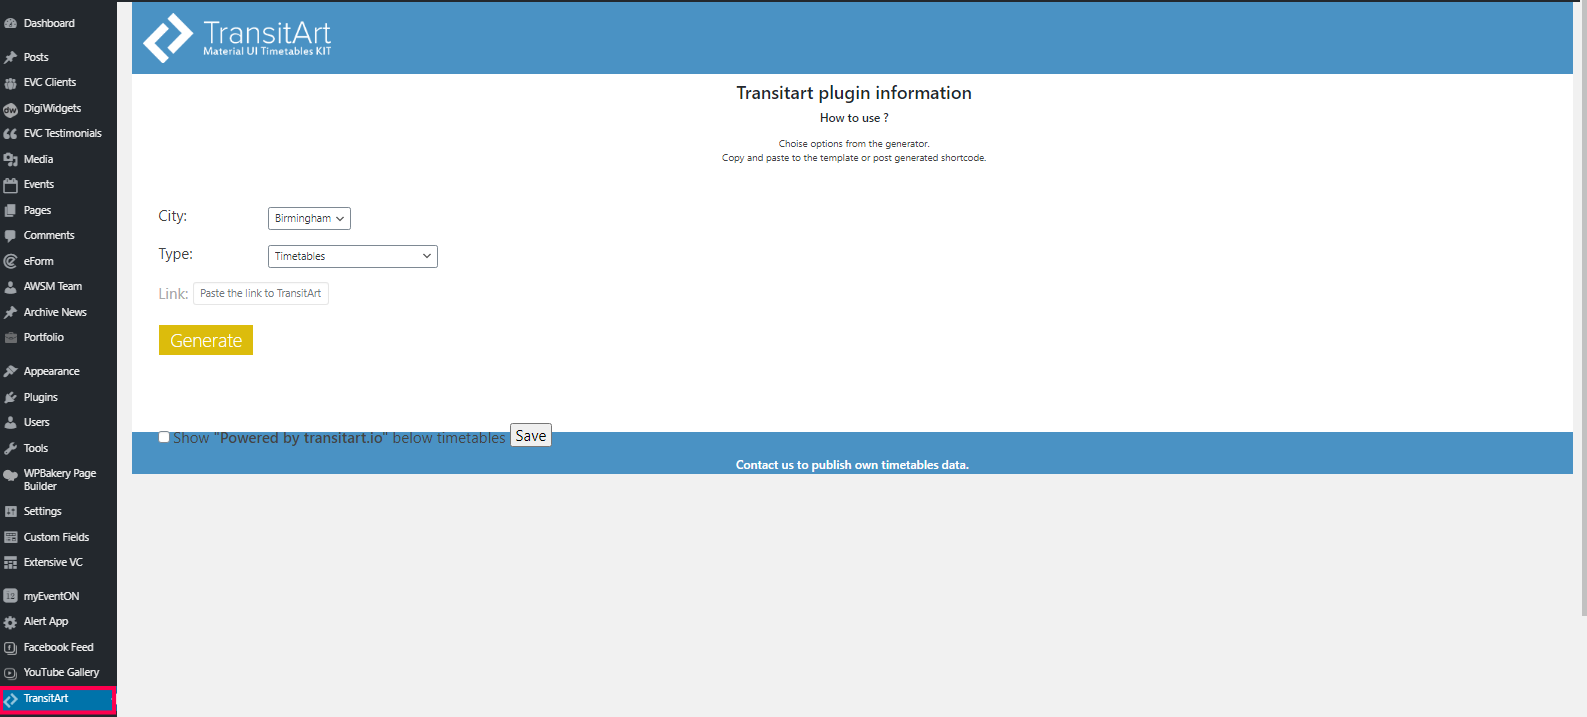
Task: Click the Save button
Action: point(531,436)
